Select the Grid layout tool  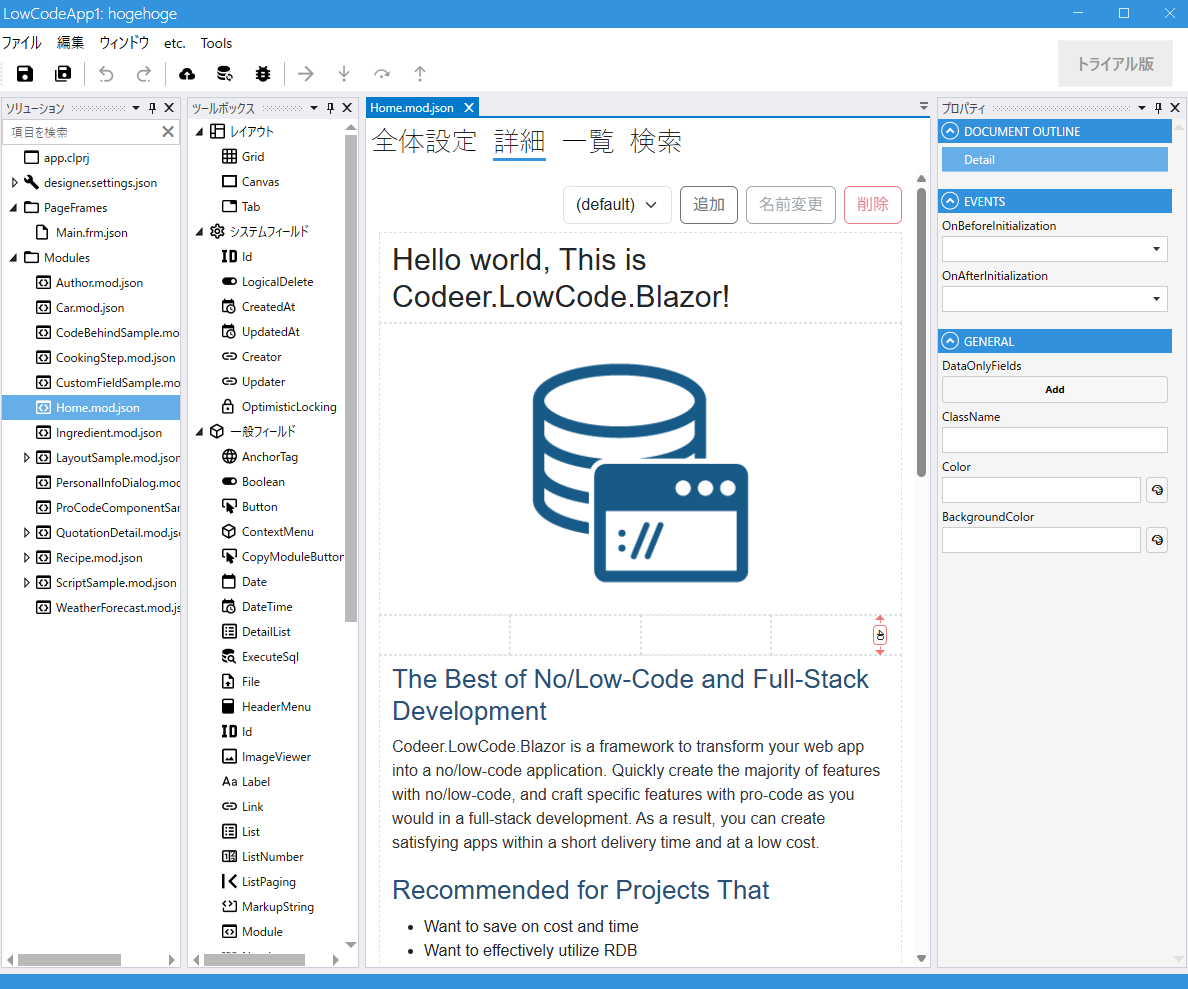point(243,156)
